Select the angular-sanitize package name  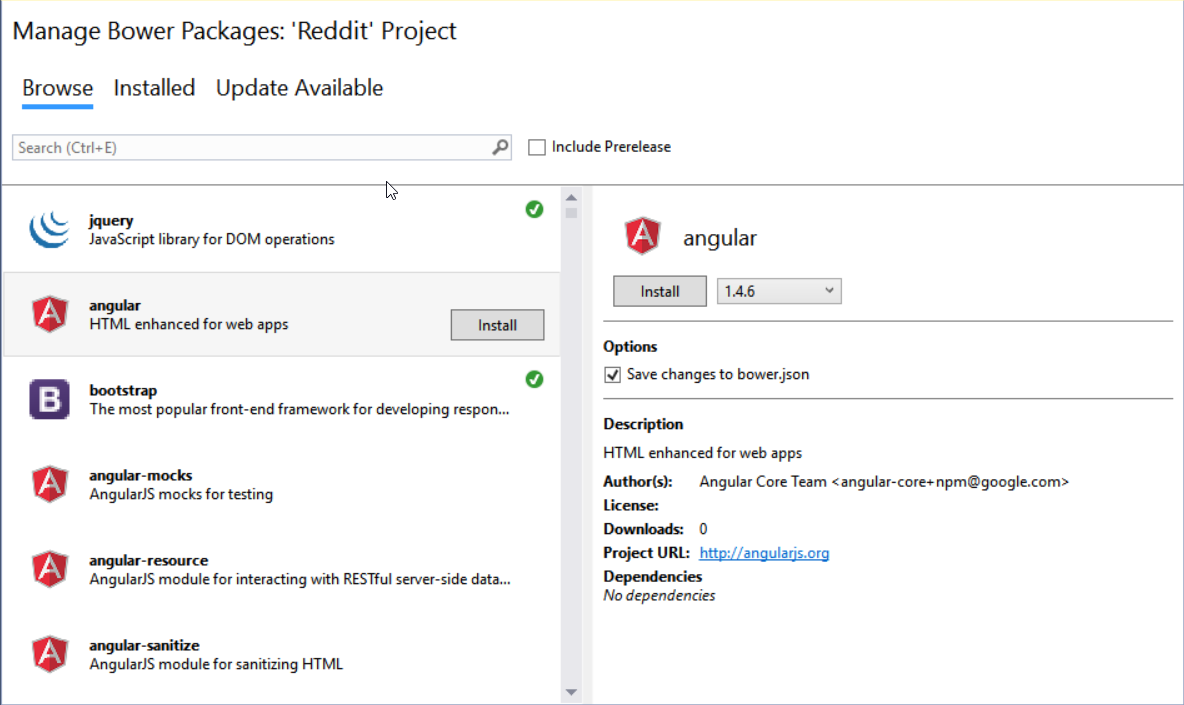(144, 645)
